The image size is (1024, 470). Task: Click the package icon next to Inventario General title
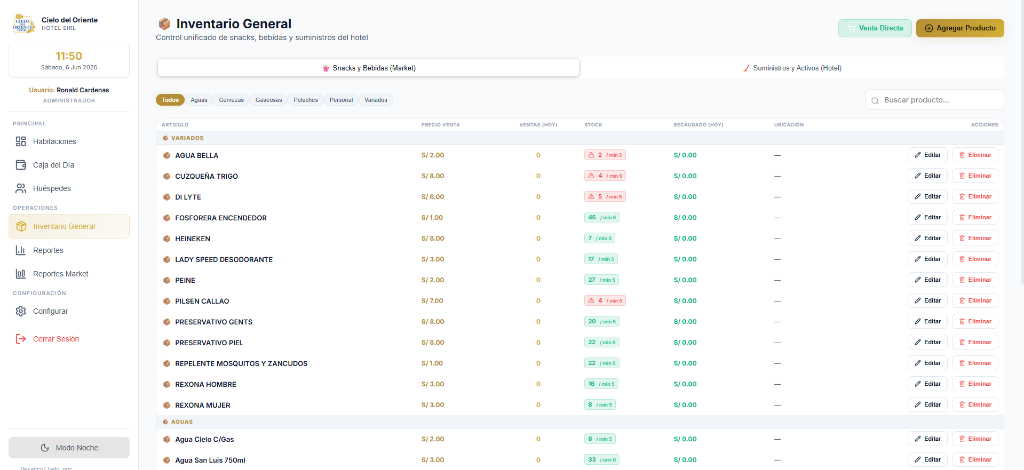(165, 24)
